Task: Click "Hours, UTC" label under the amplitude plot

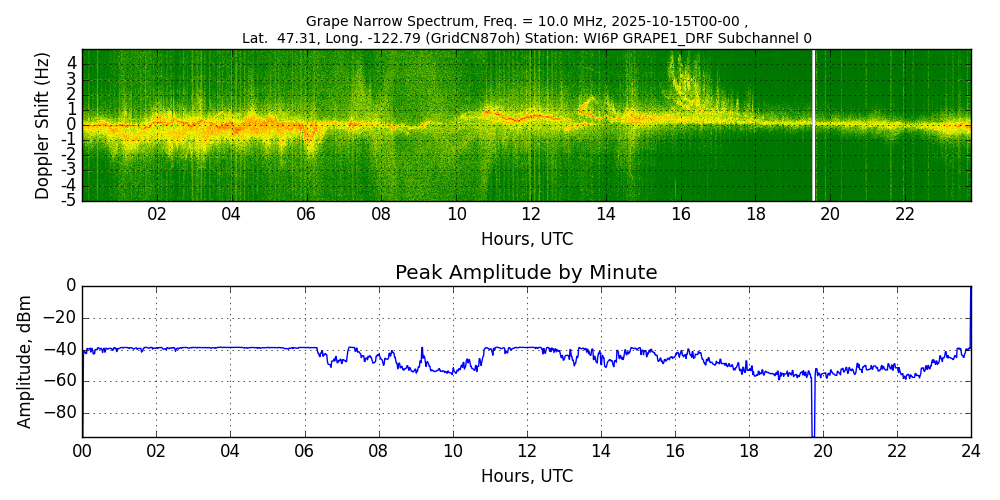Action: coord(526,477)
